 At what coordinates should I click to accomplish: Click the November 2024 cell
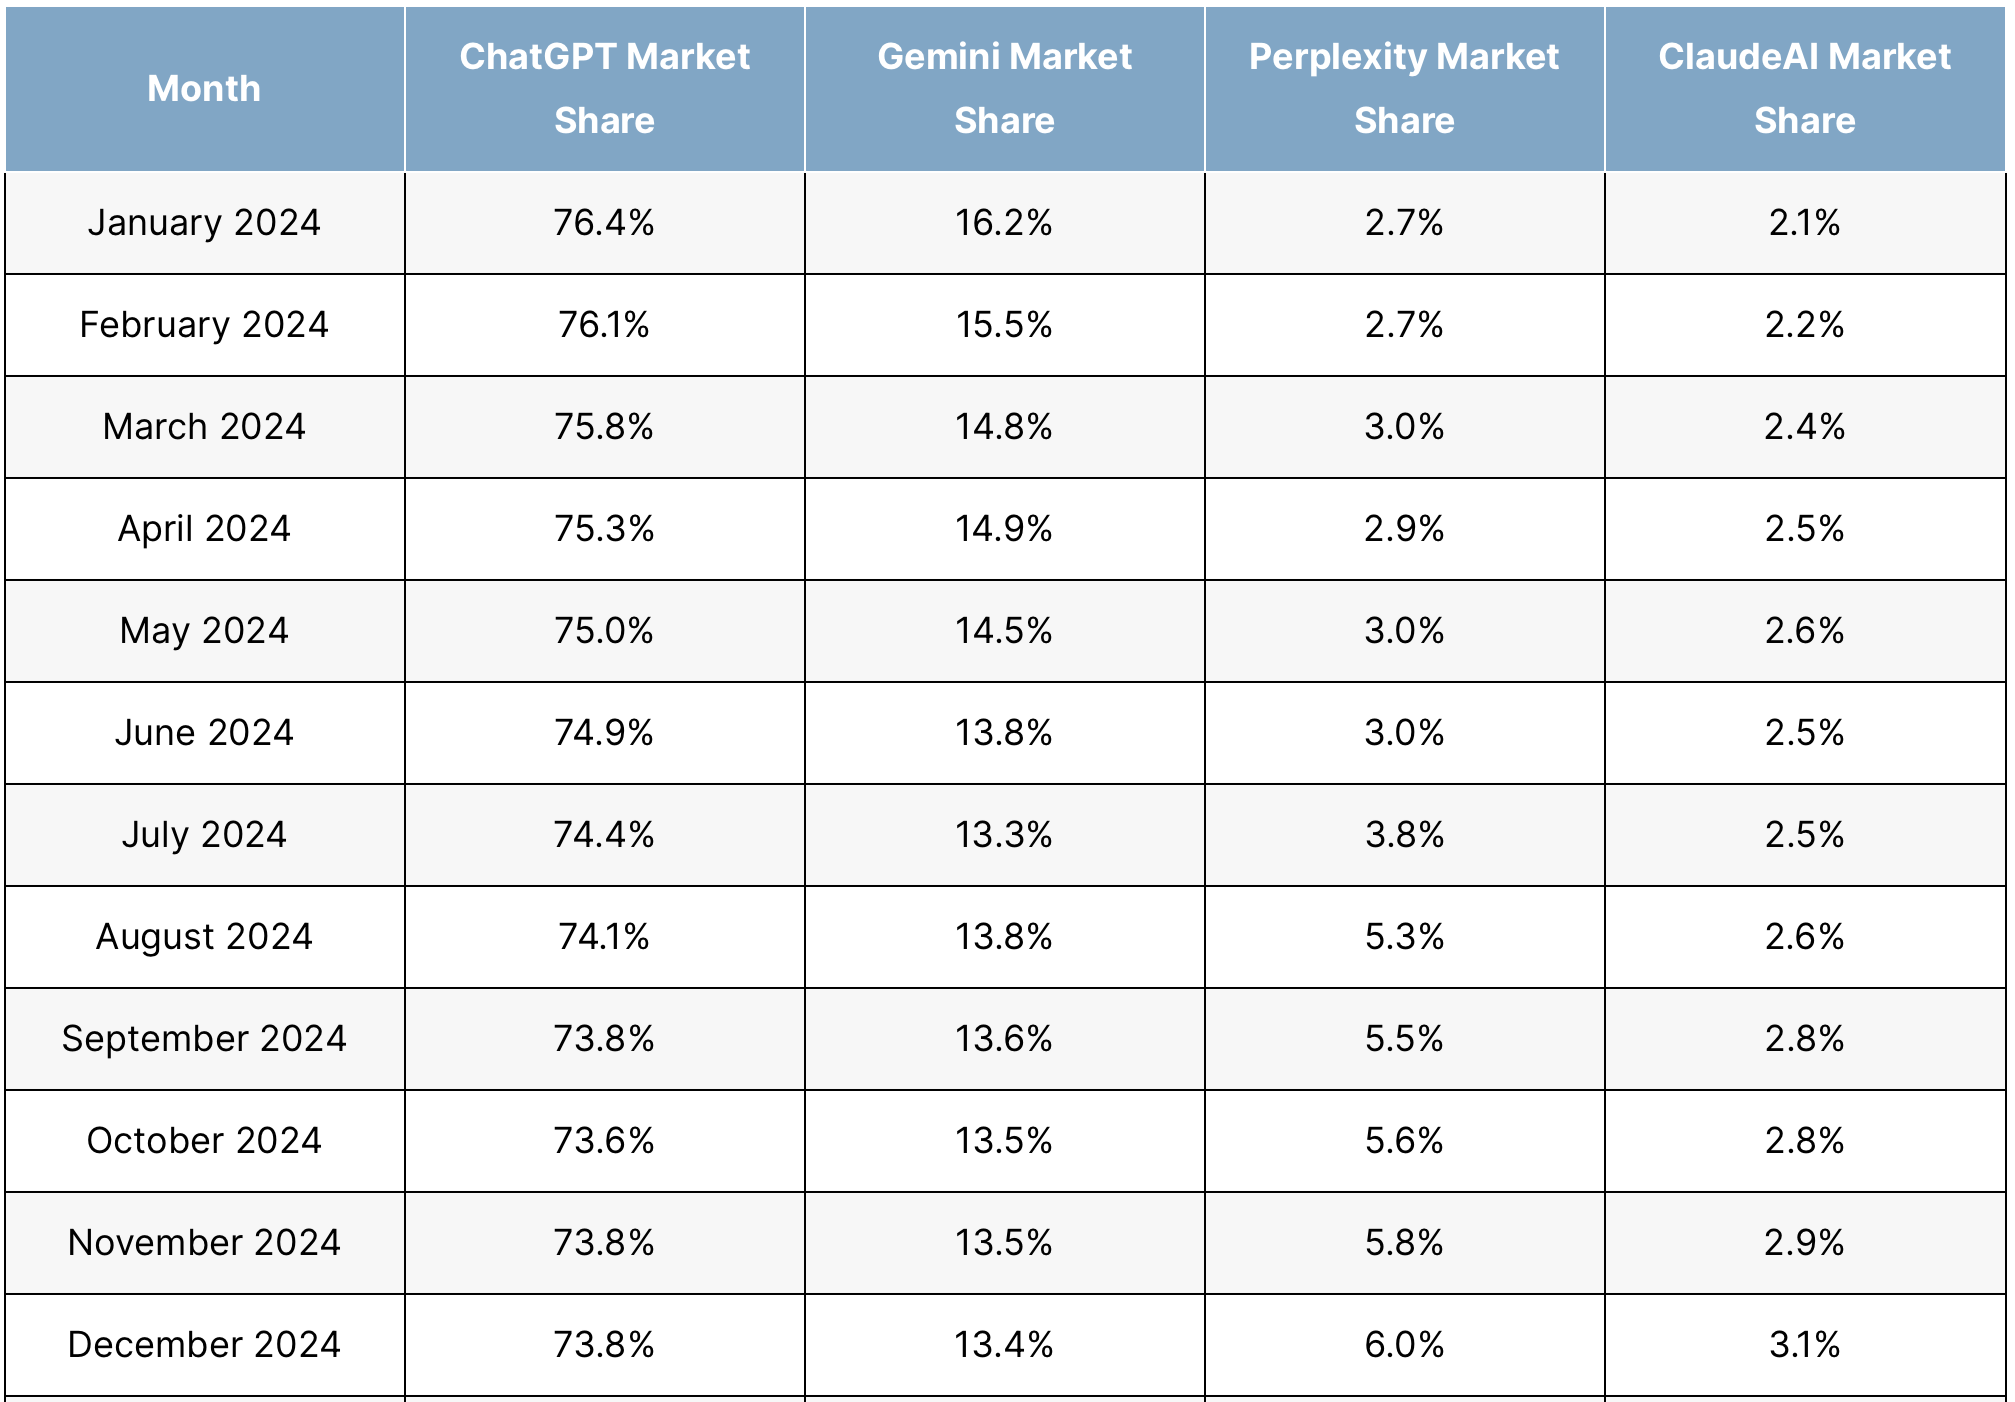coord(204,1243)
